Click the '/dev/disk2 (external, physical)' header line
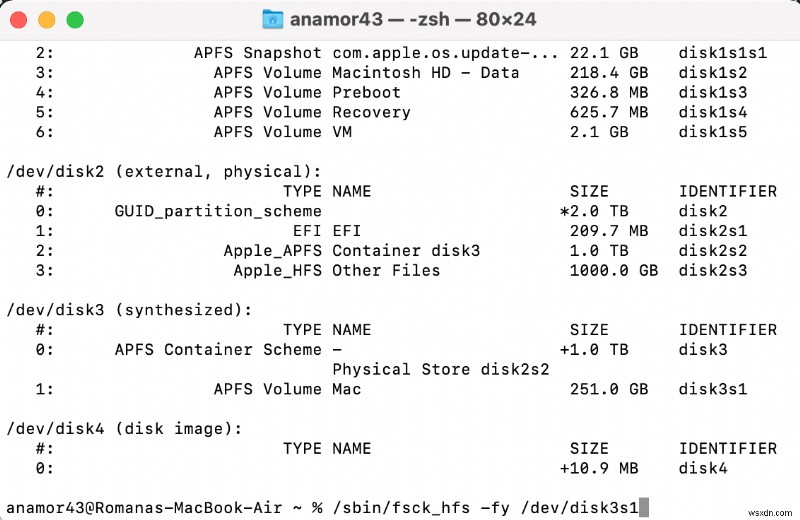The height and width of the screenshot is (520, 800). [x=164, y=171]
